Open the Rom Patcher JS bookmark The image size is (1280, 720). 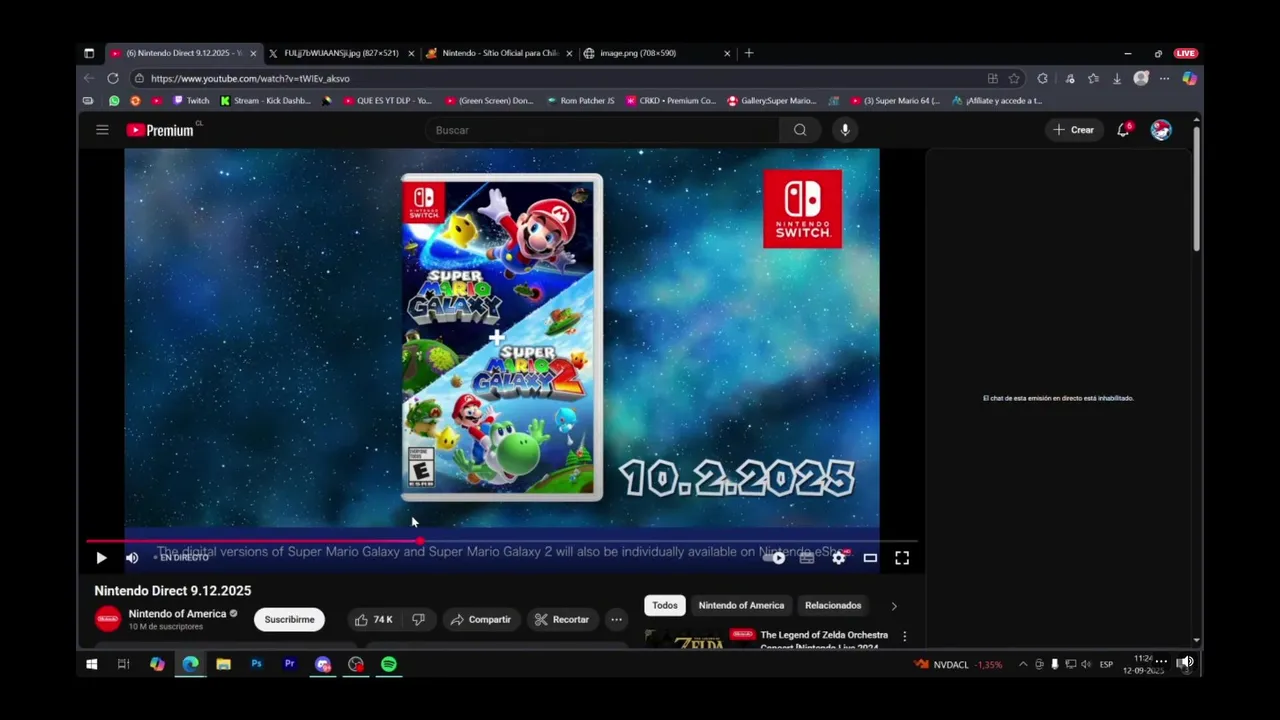tap(580, 101)
